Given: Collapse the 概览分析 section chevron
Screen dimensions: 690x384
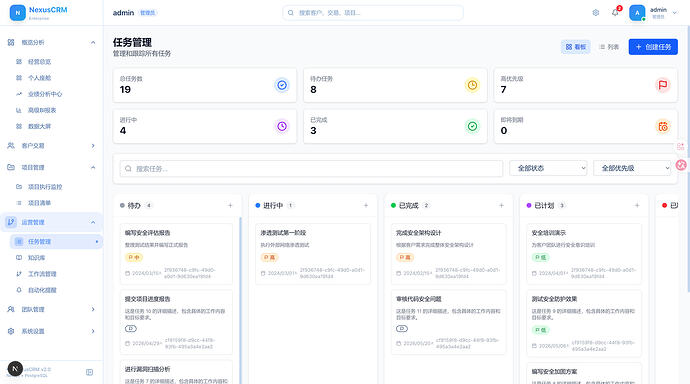Looking at the screenshot, I should (x=93, y=42).
